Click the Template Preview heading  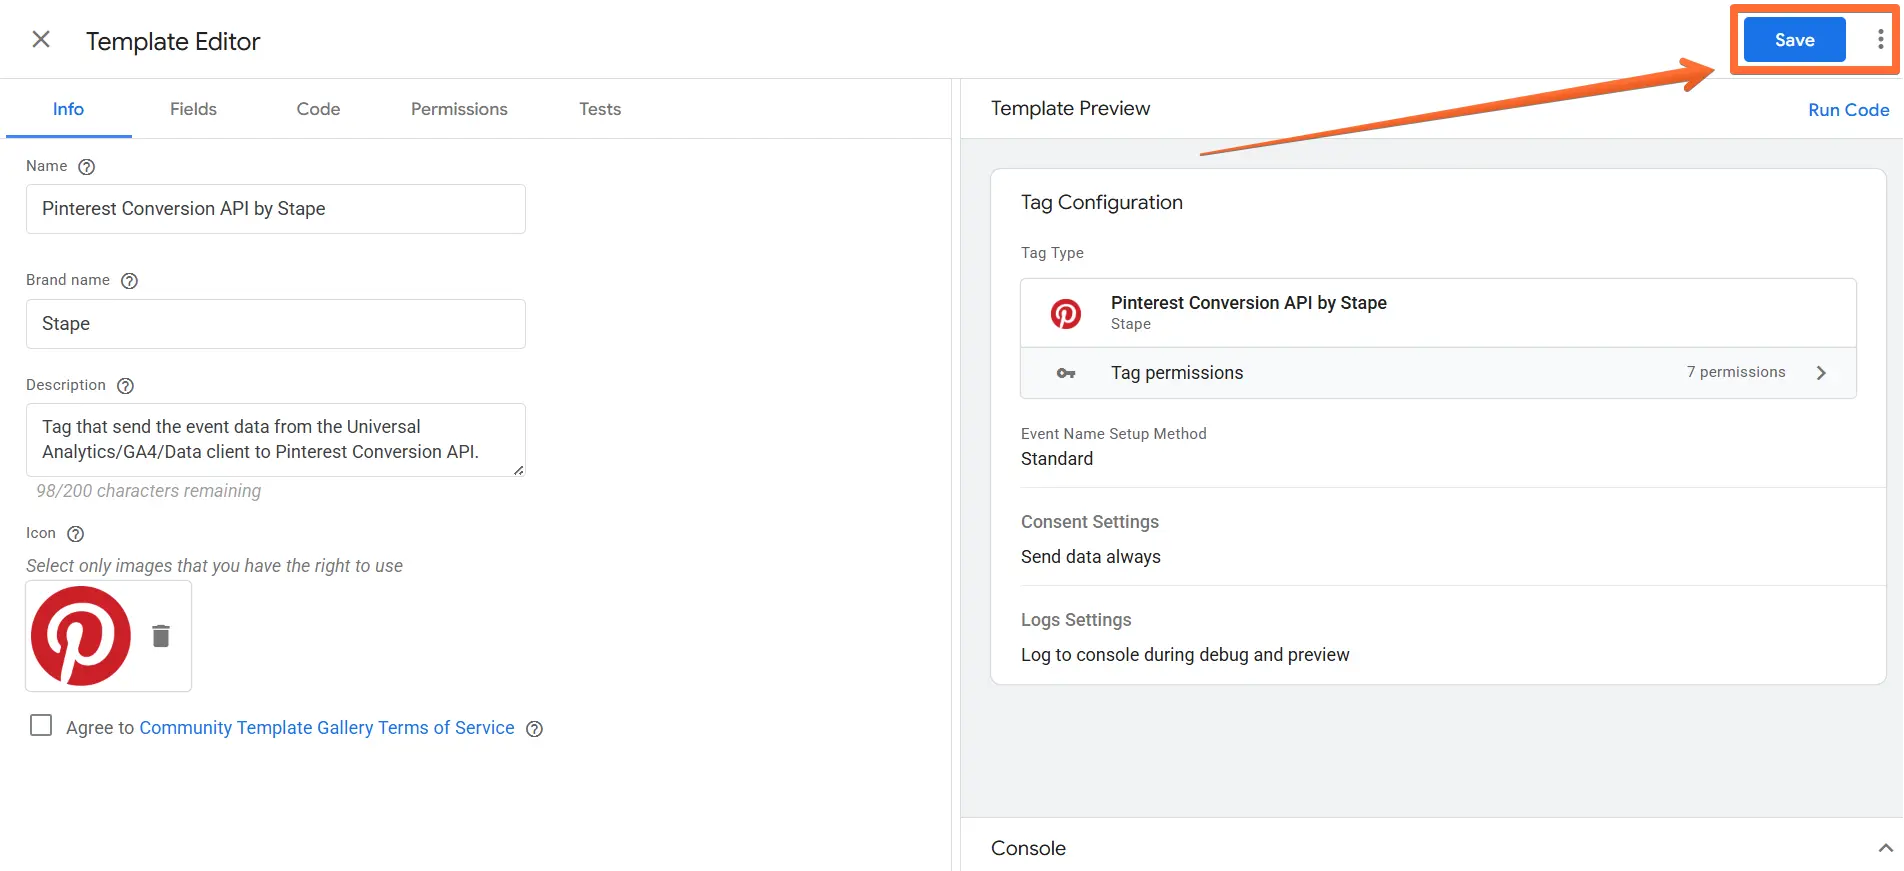pyautogui.click(x=1070, y=108)
